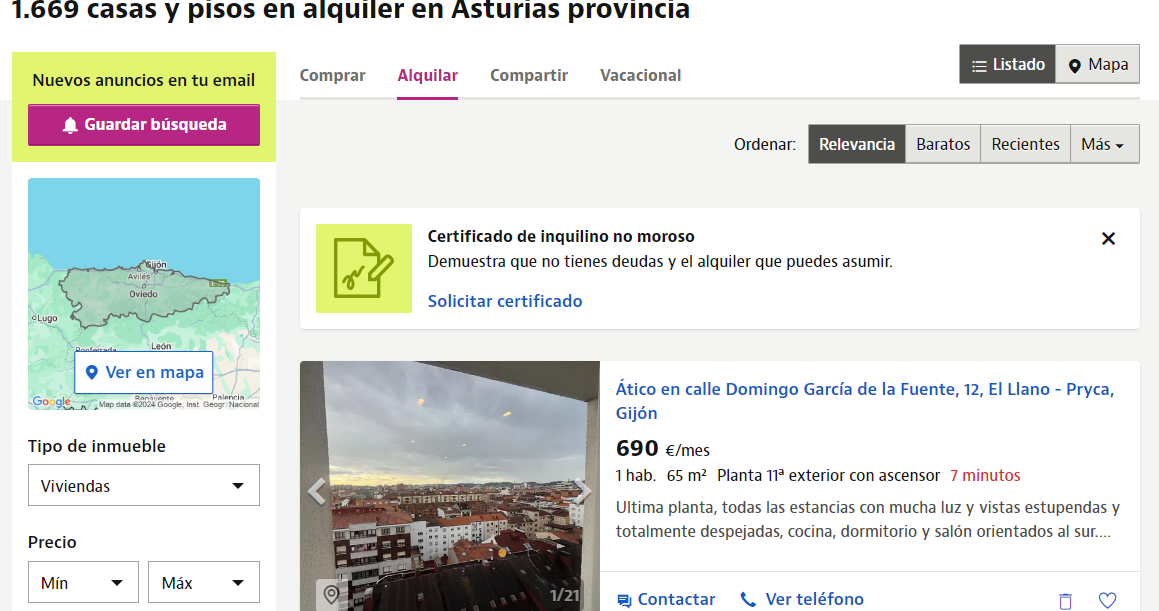Go to the Vacacional tab
Viewport: 1159px width, 611px height.
click(640, 75)
